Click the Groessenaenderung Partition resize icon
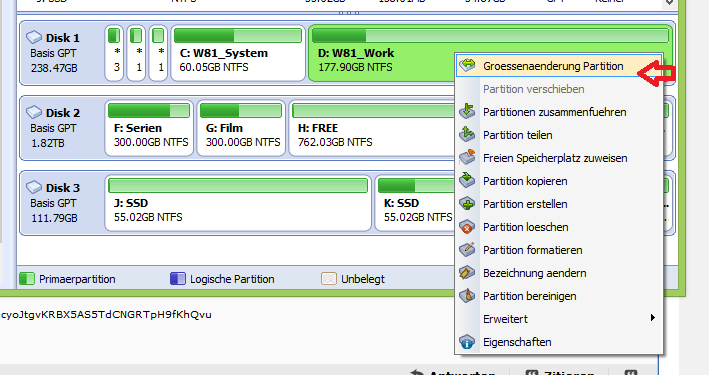This screenshot has width=709, height=375. point(467,66)
